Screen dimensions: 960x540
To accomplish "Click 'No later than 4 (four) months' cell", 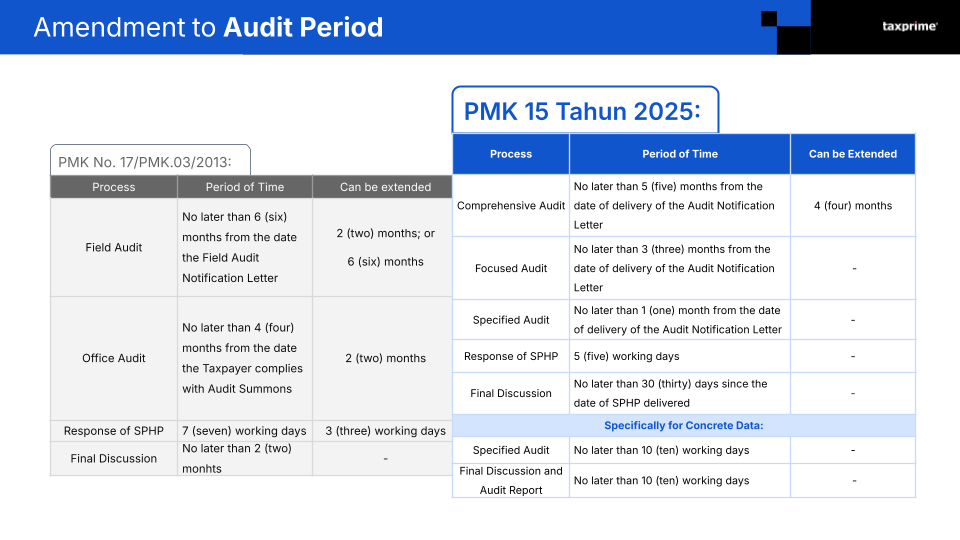I will click(245, 358).
